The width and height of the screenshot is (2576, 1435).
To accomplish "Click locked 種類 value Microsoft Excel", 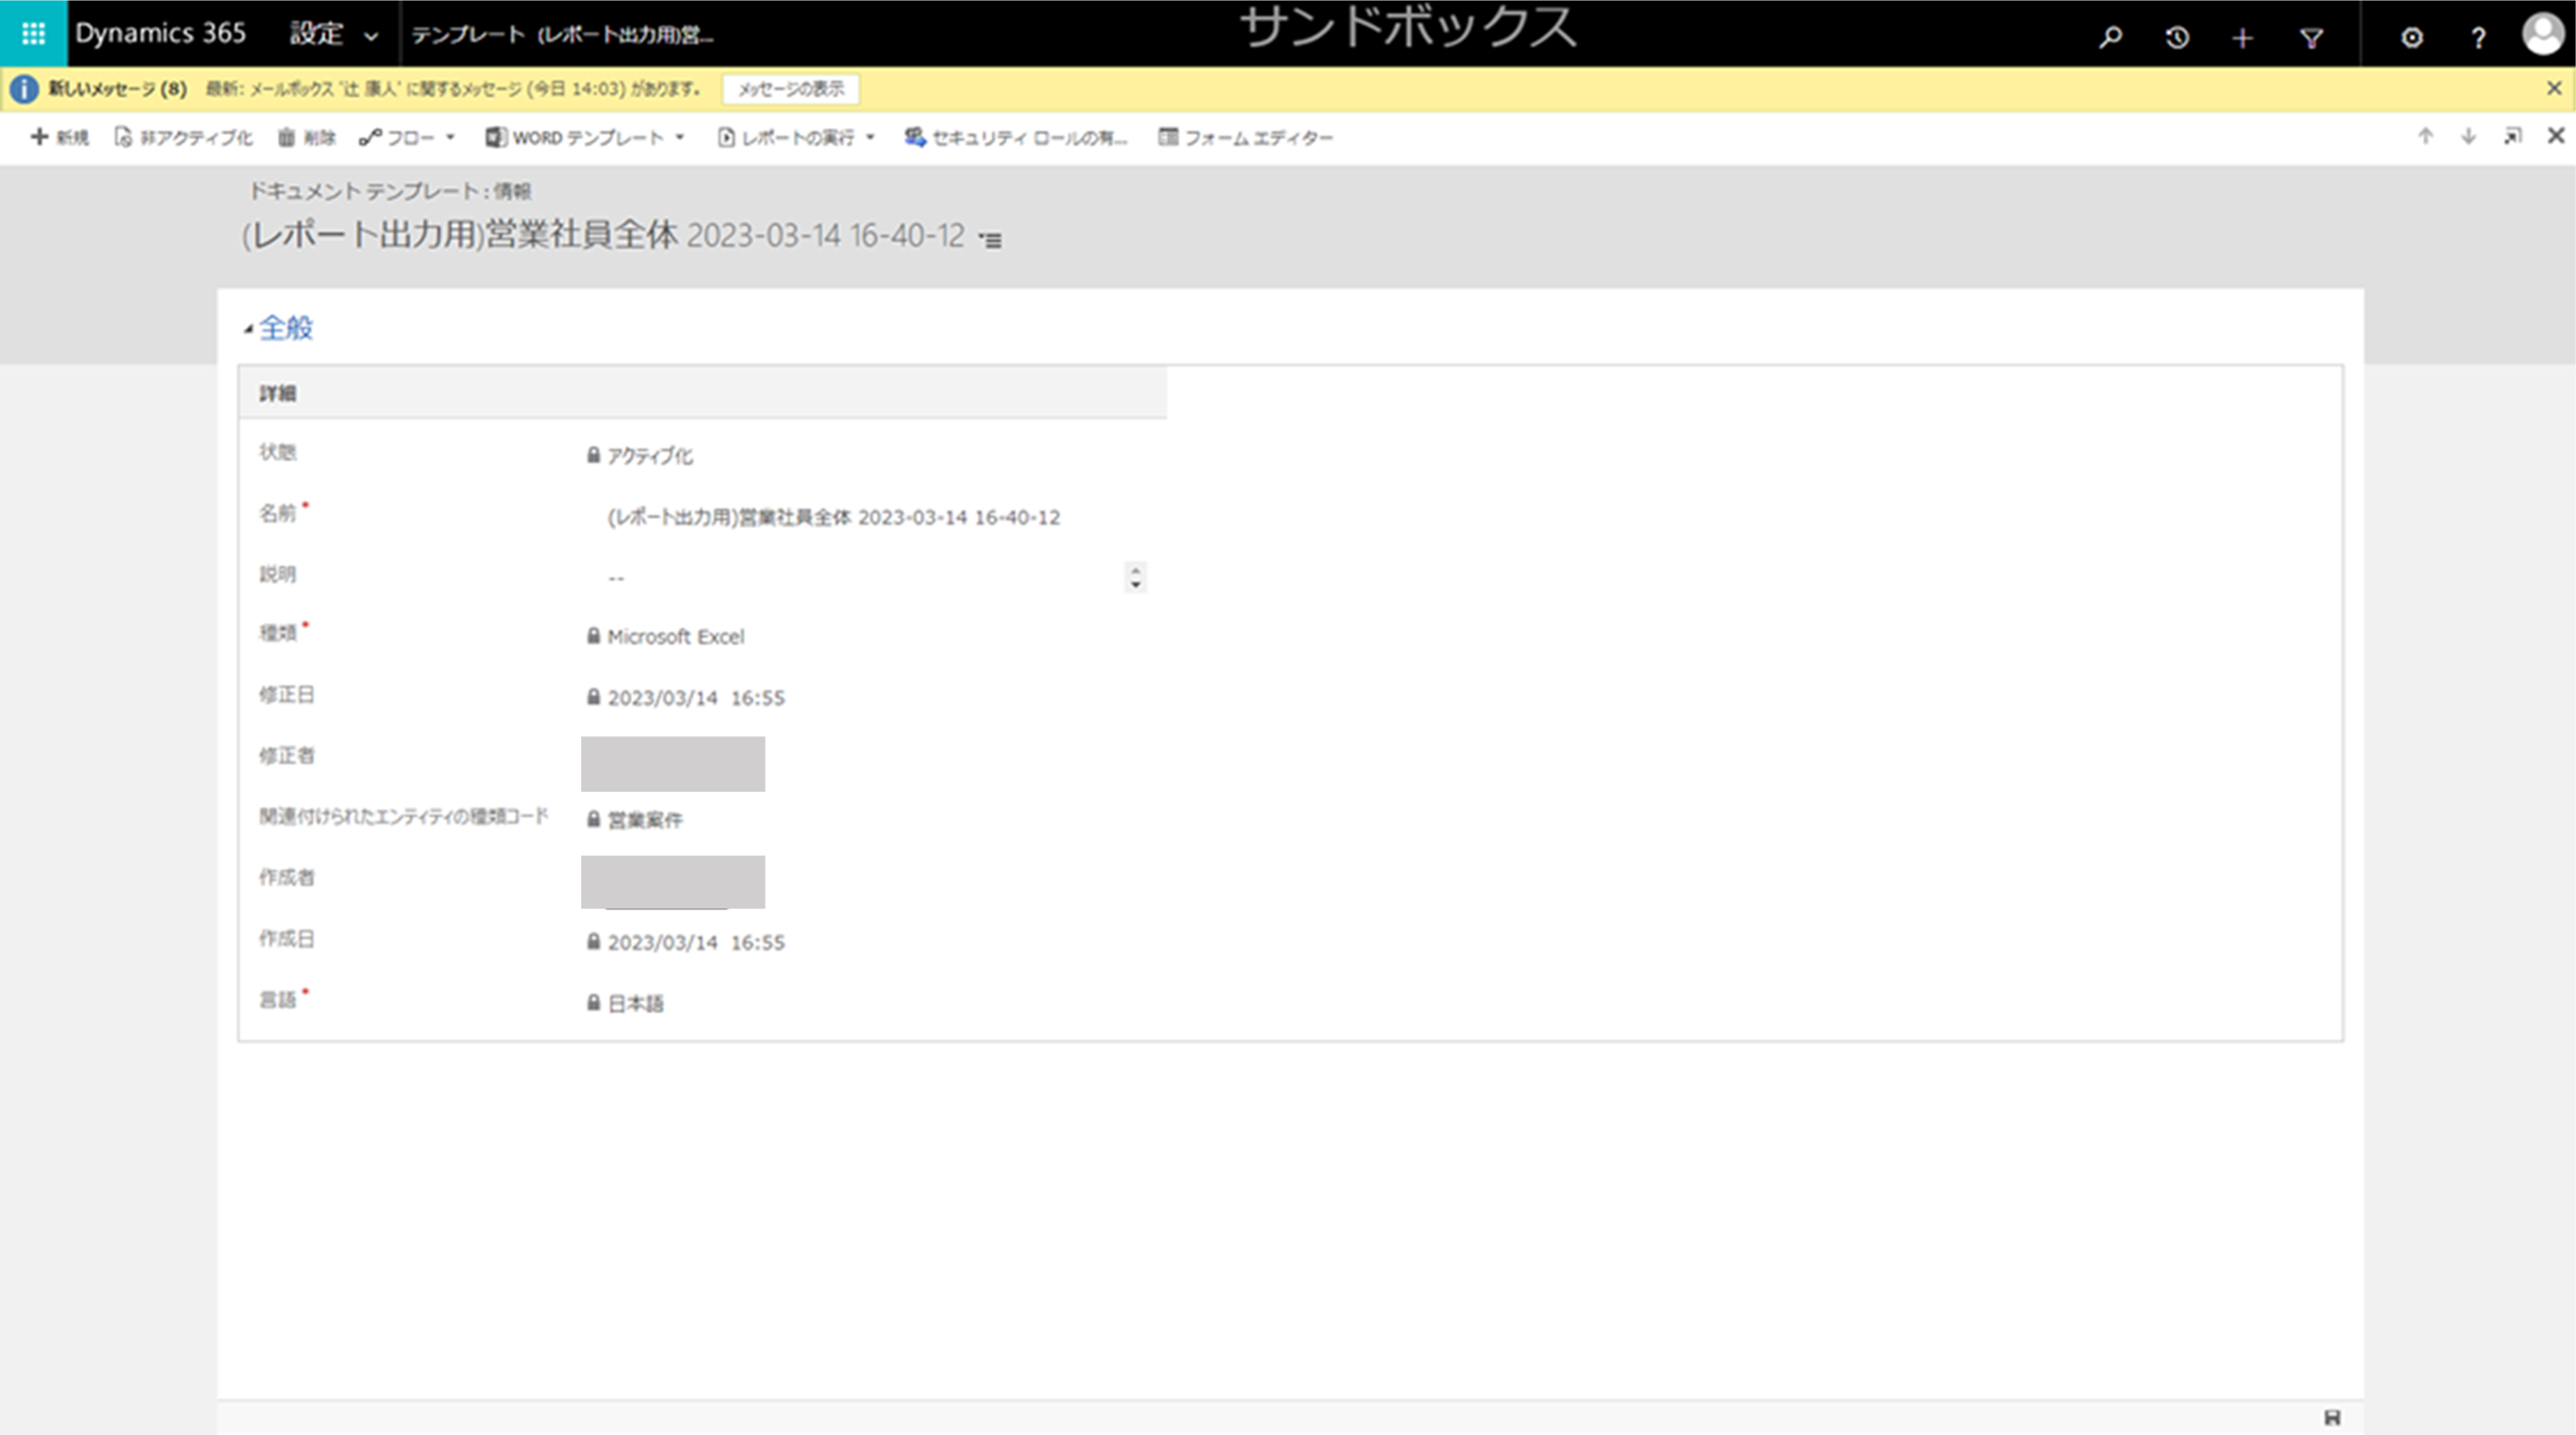I will [x=676, y=637].
